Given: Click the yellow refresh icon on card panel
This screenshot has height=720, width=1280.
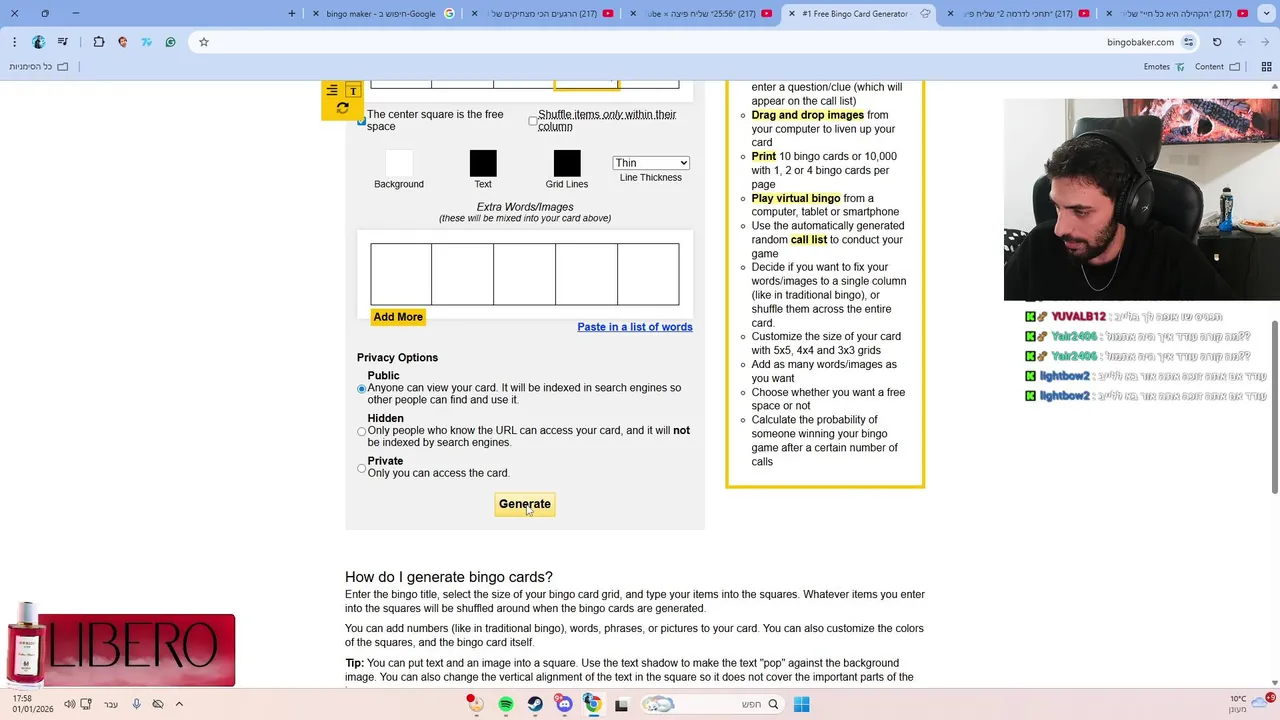Looking at the screenshot, I should [342, 108].
